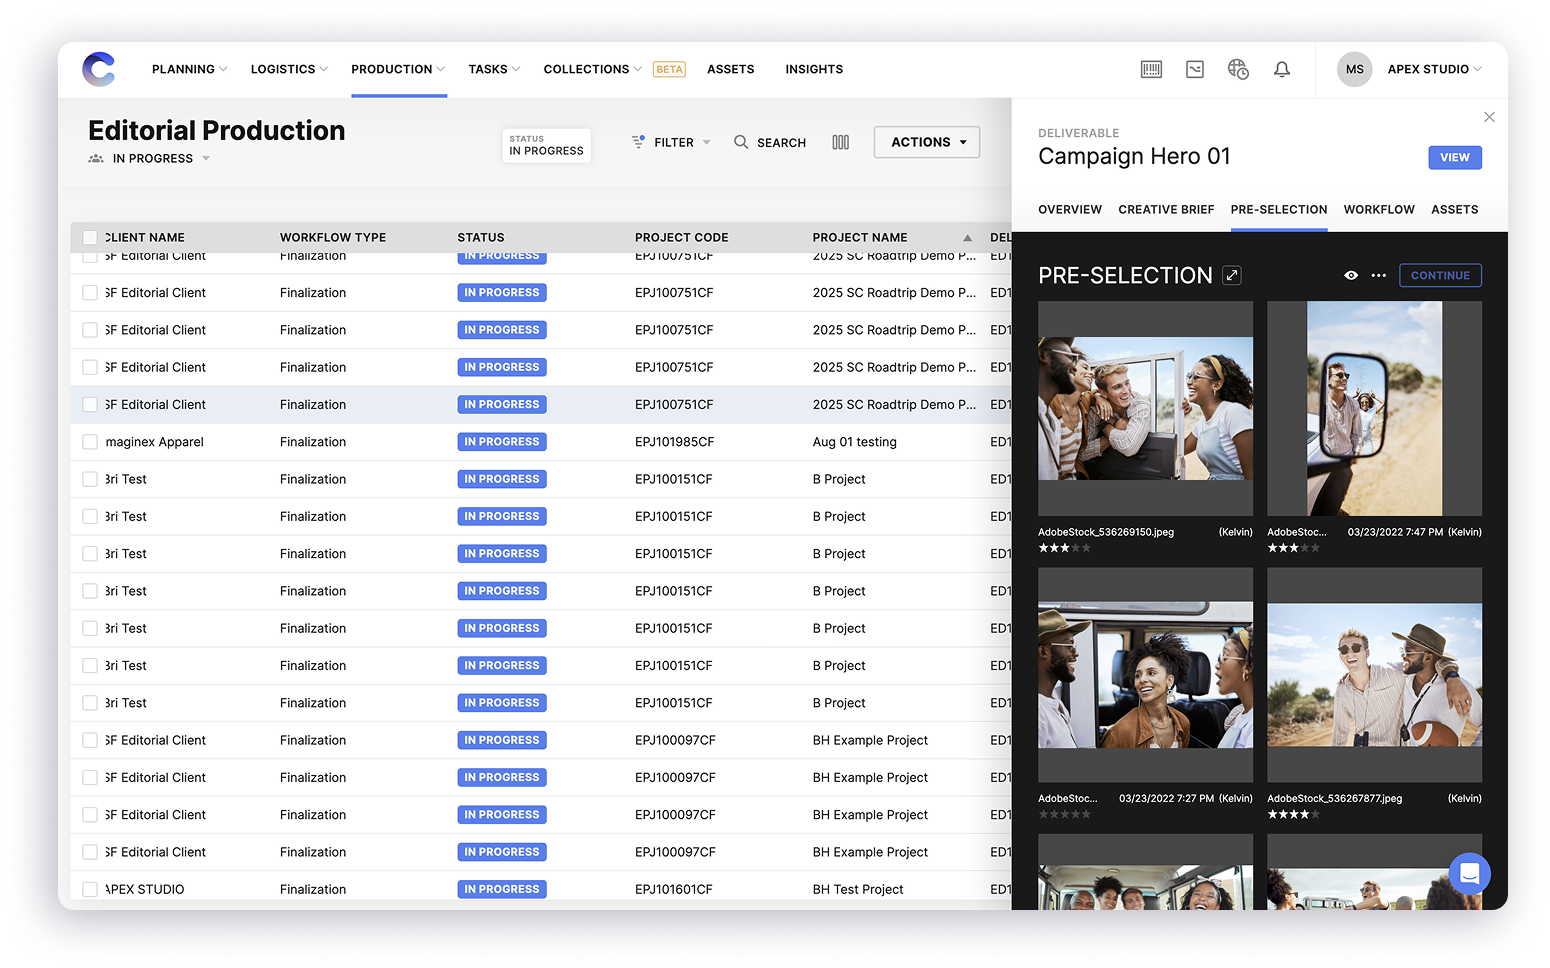Click the search magnifier icon
The image size is (1550, 968).
[741, 142]
